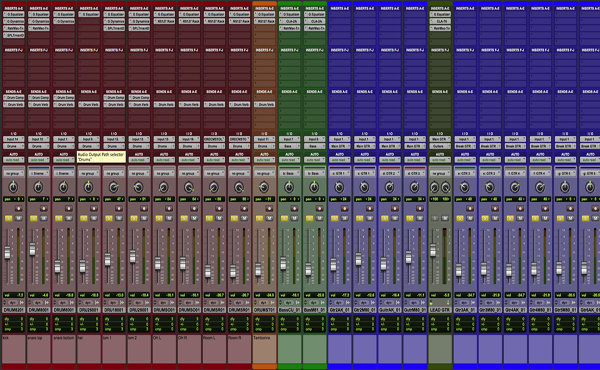Screen dimensions: 600x370
Task: Click the pan knob on the Gtr3AK_01 track
Action: pos(465,187)
